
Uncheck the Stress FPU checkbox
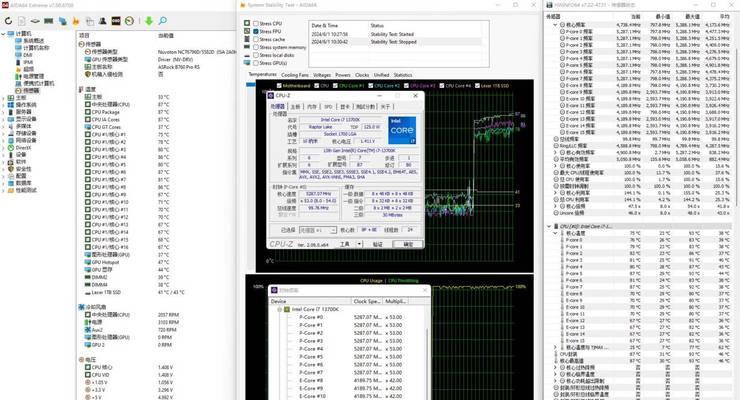tap(256, 31)
